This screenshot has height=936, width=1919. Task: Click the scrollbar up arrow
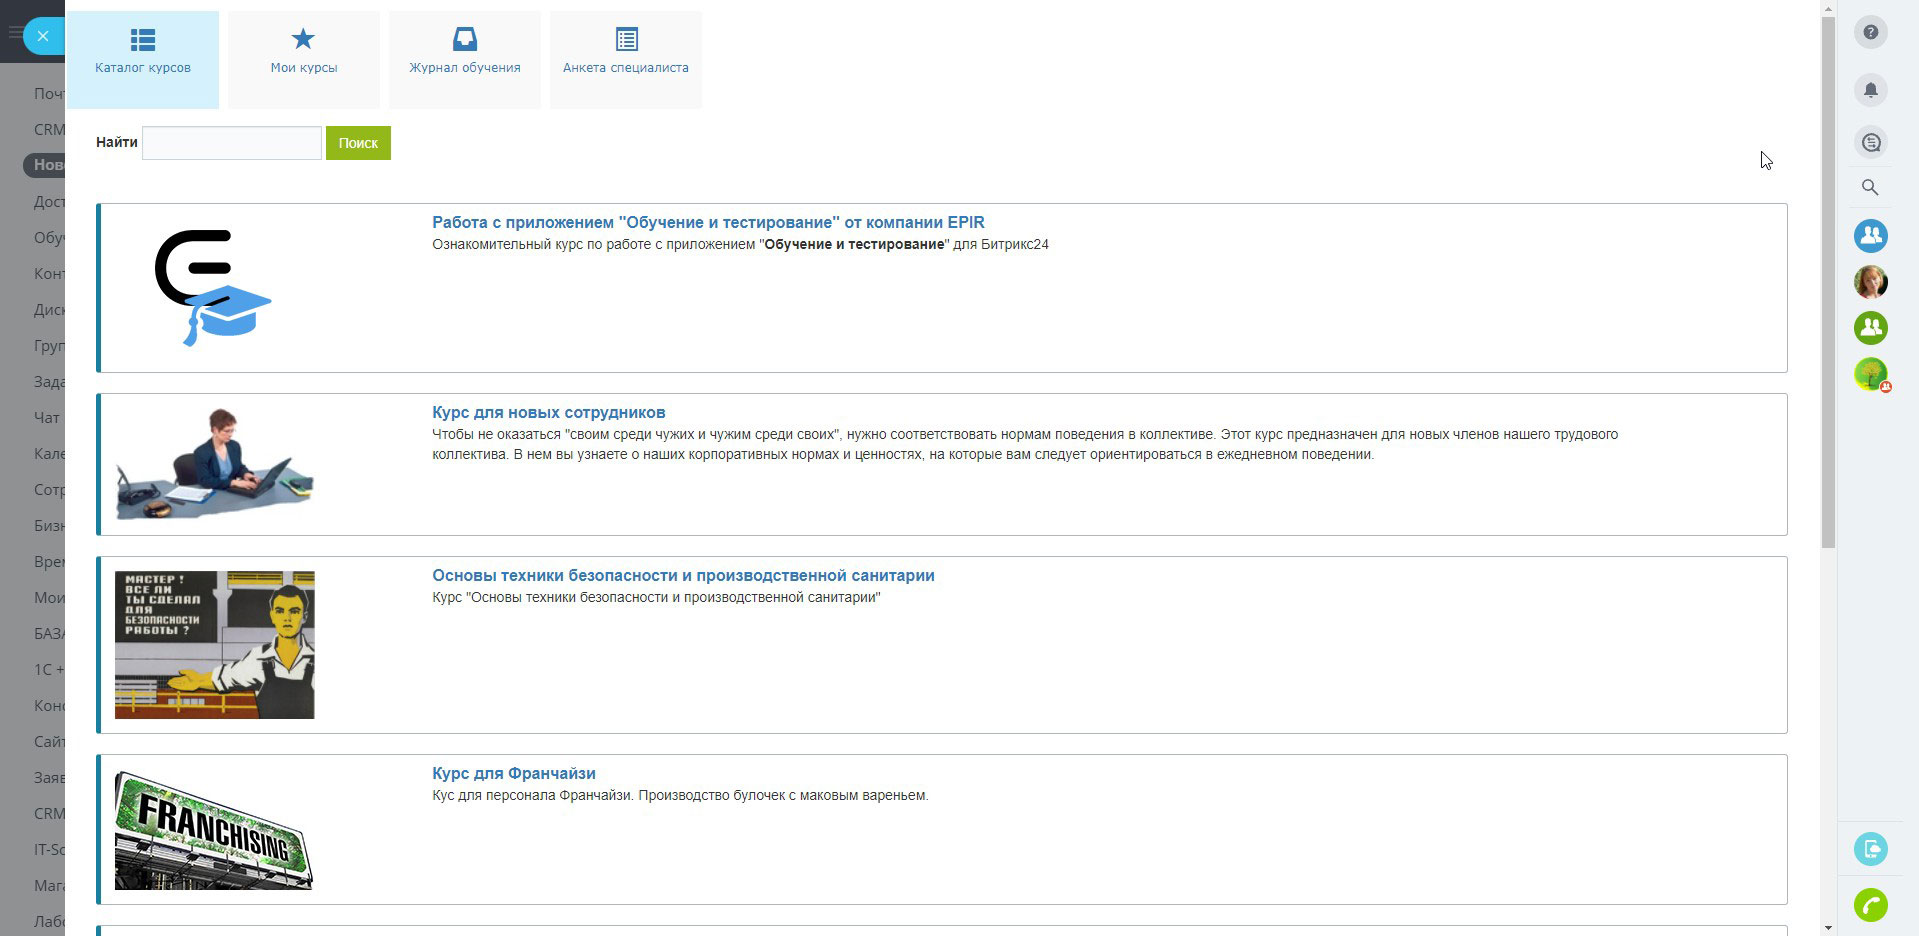point(1828,8)
